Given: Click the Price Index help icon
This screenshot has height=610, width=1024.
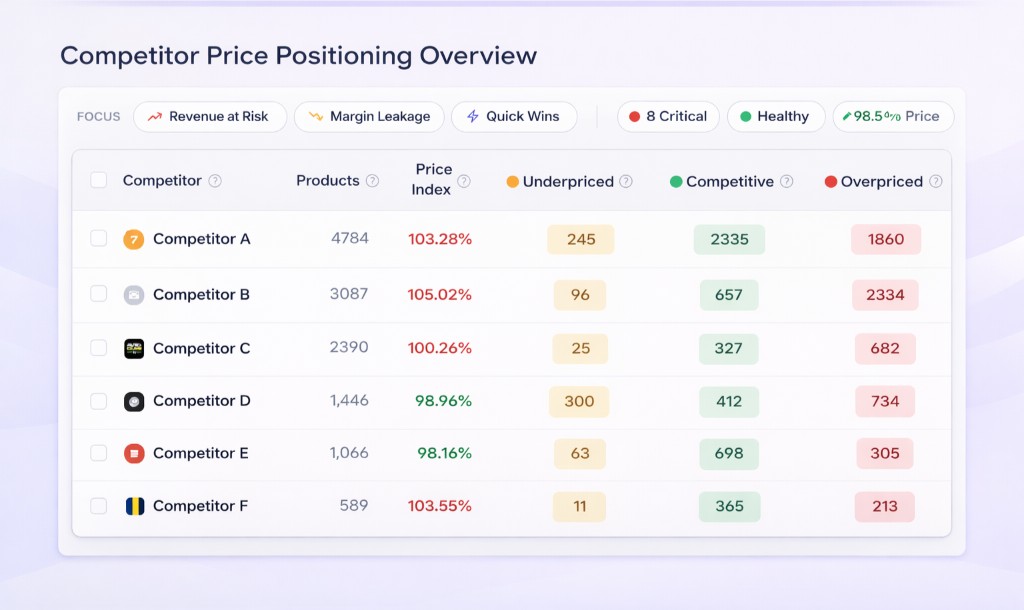Looking at the screenshot, I should pyautogui.click(x=464, y=181).
